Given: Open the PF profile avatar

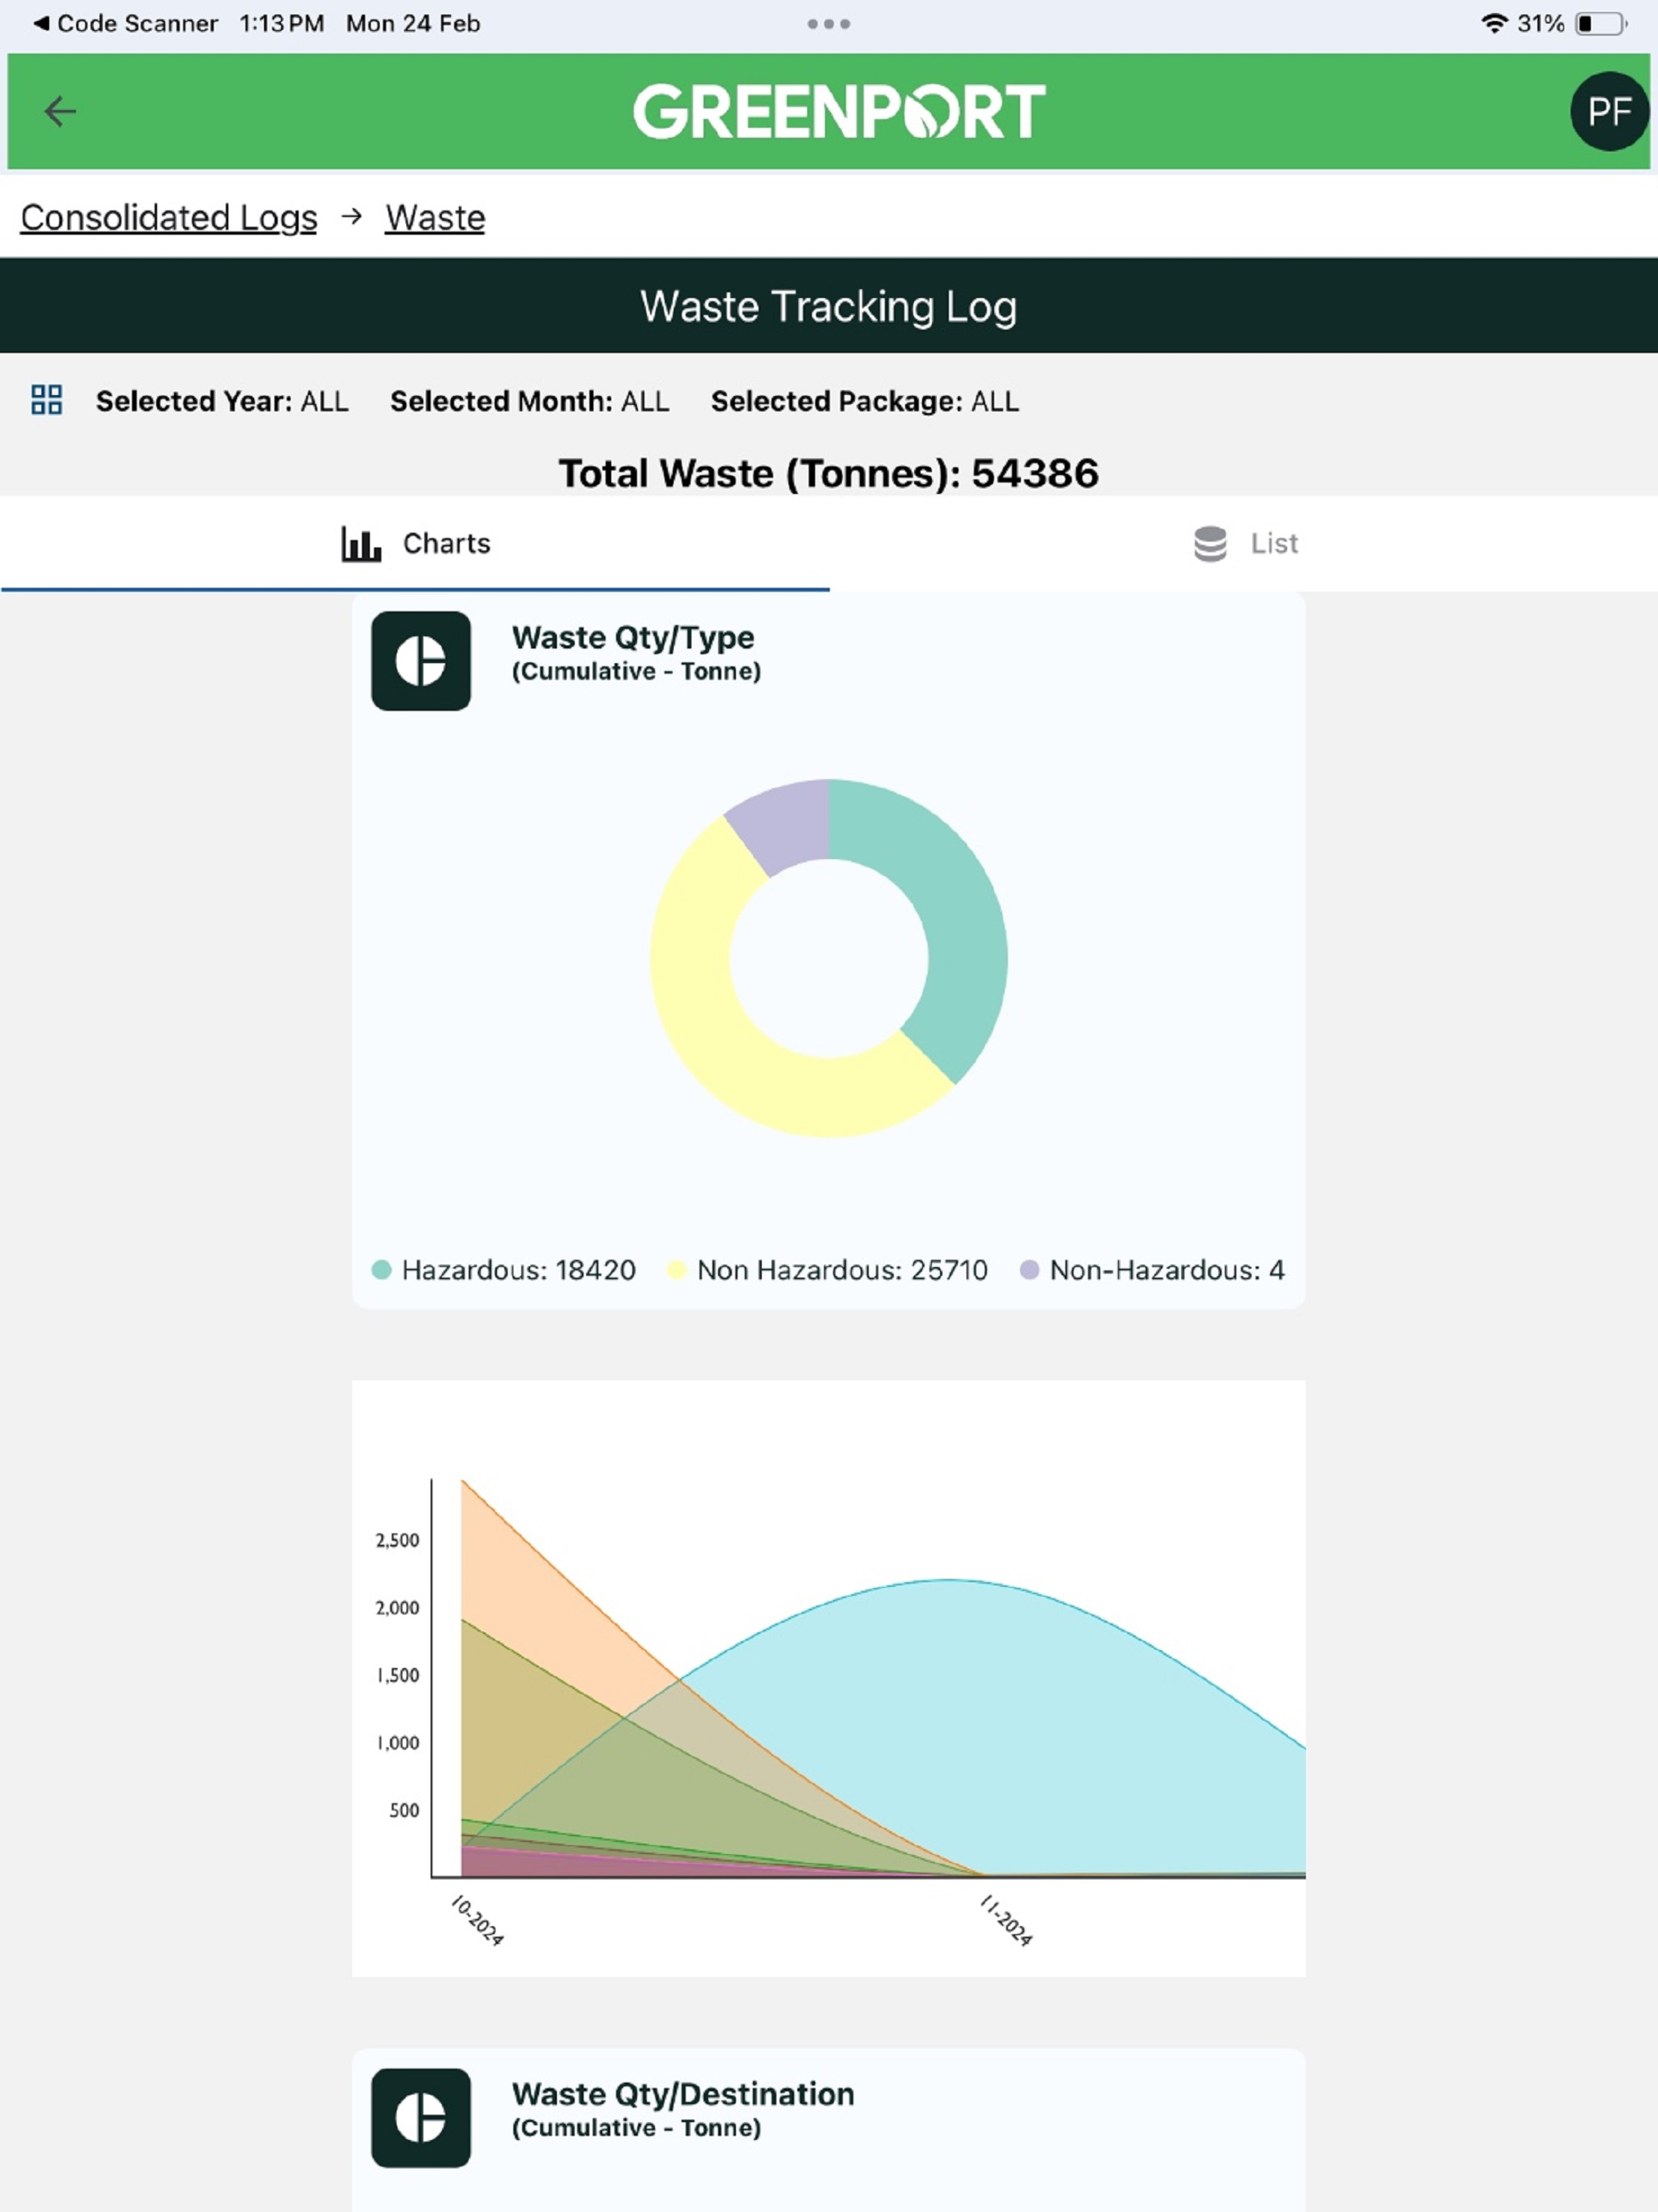Looking at the screenshot, I should pos(1609,112).
